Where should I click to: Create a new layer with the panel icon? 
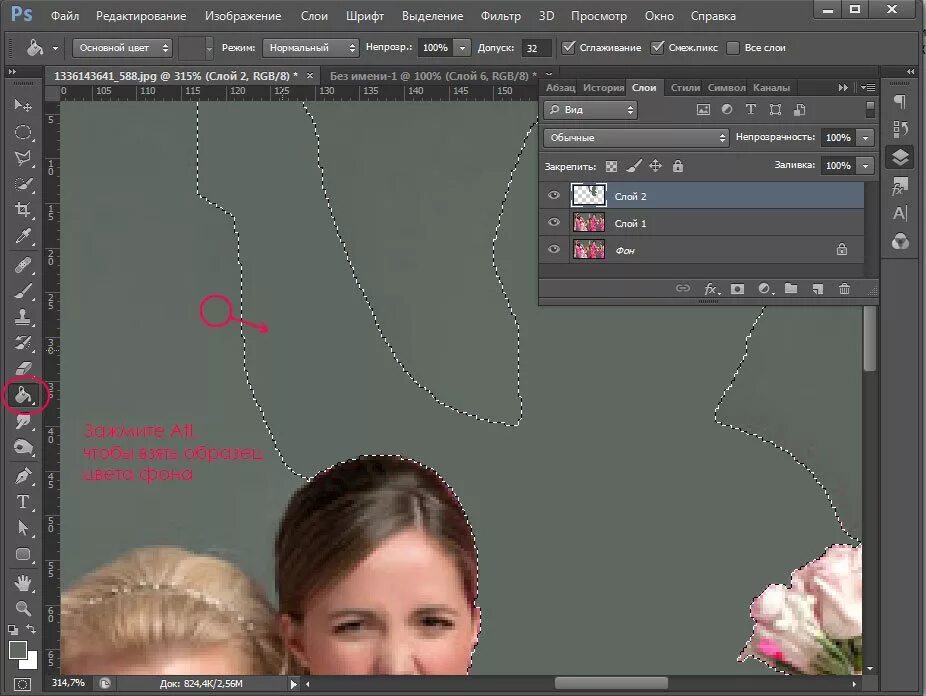coord(817,289)
